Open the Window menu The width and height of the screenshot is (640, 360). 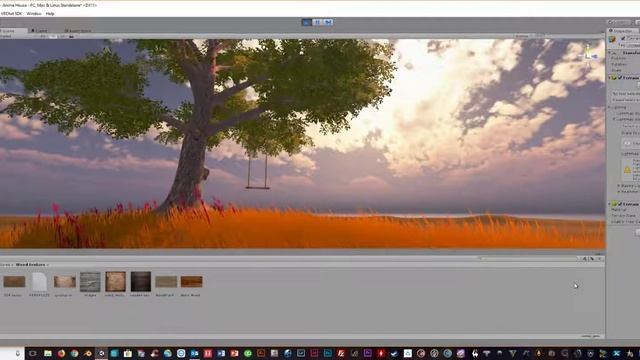(34, 13)
